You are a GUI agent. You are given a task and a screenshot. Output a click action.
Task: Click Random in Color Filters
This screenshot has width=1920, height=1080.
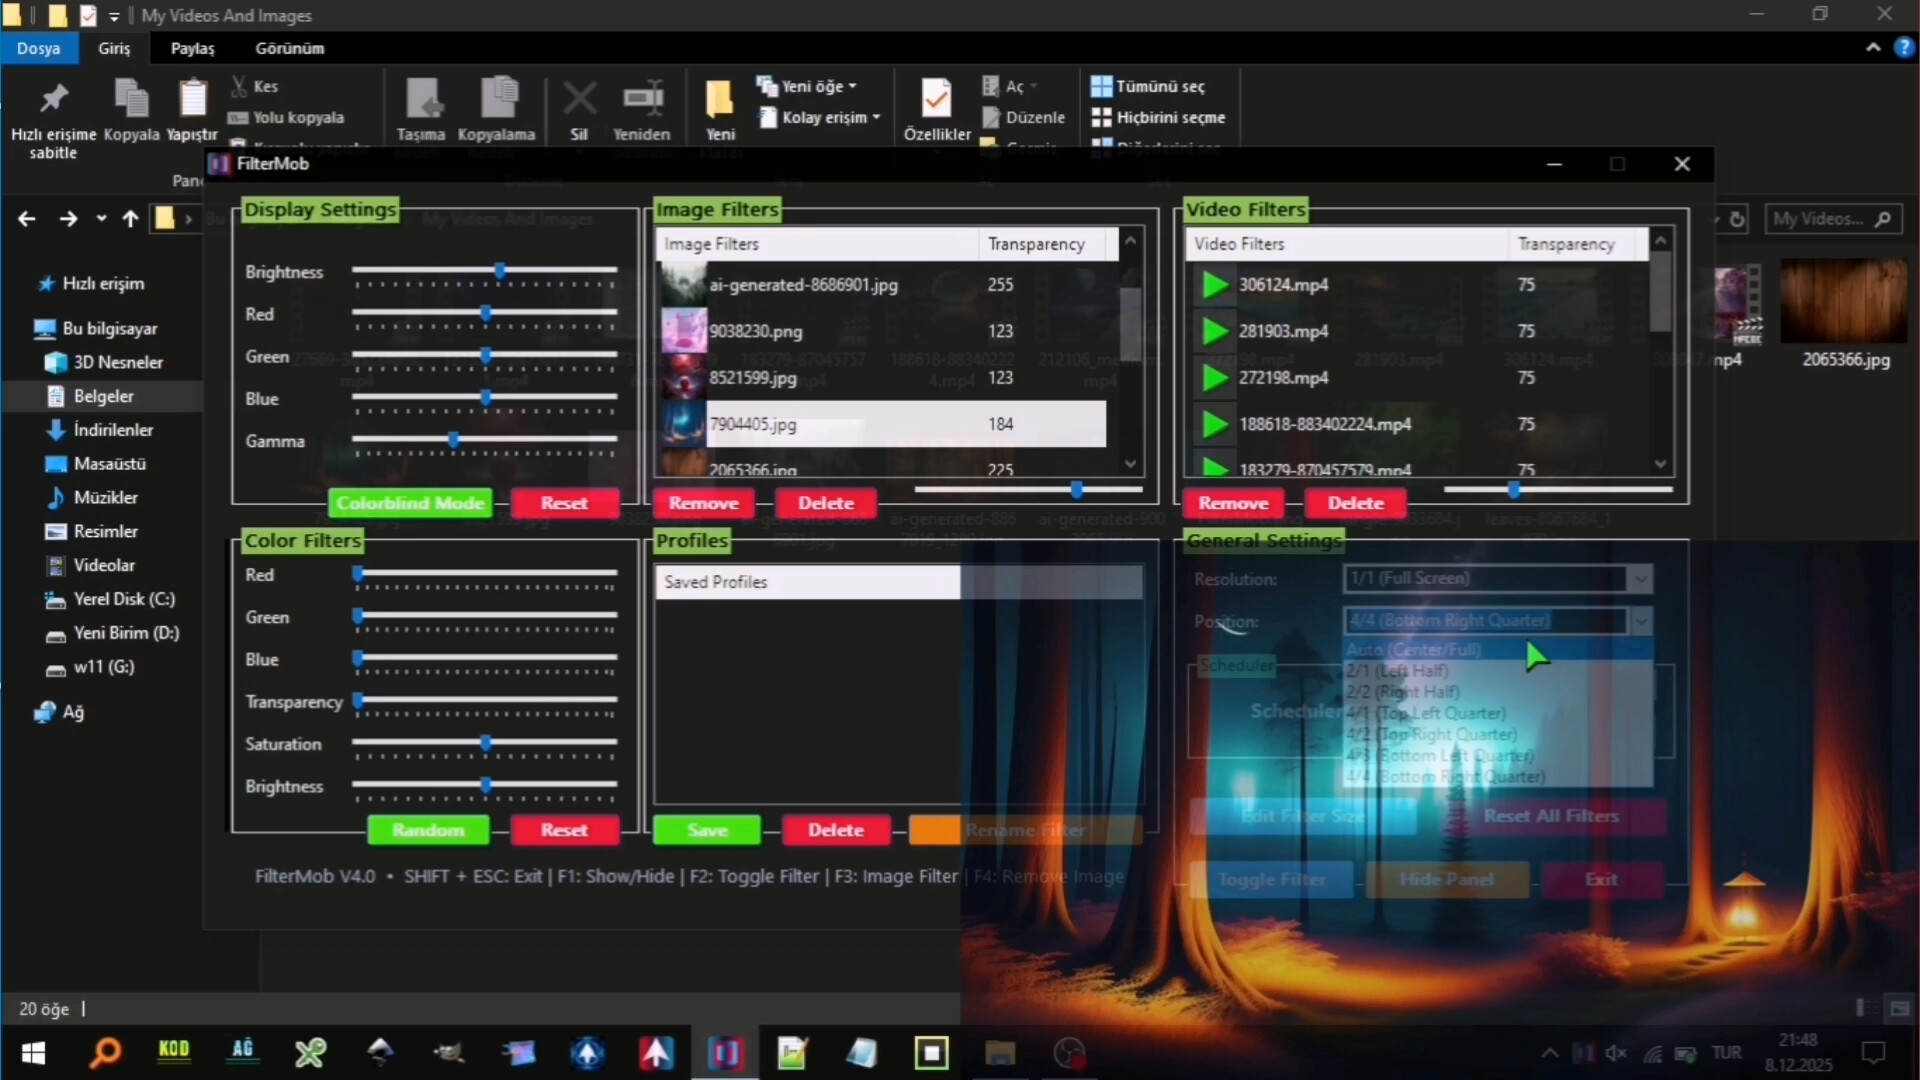(428, 830)
